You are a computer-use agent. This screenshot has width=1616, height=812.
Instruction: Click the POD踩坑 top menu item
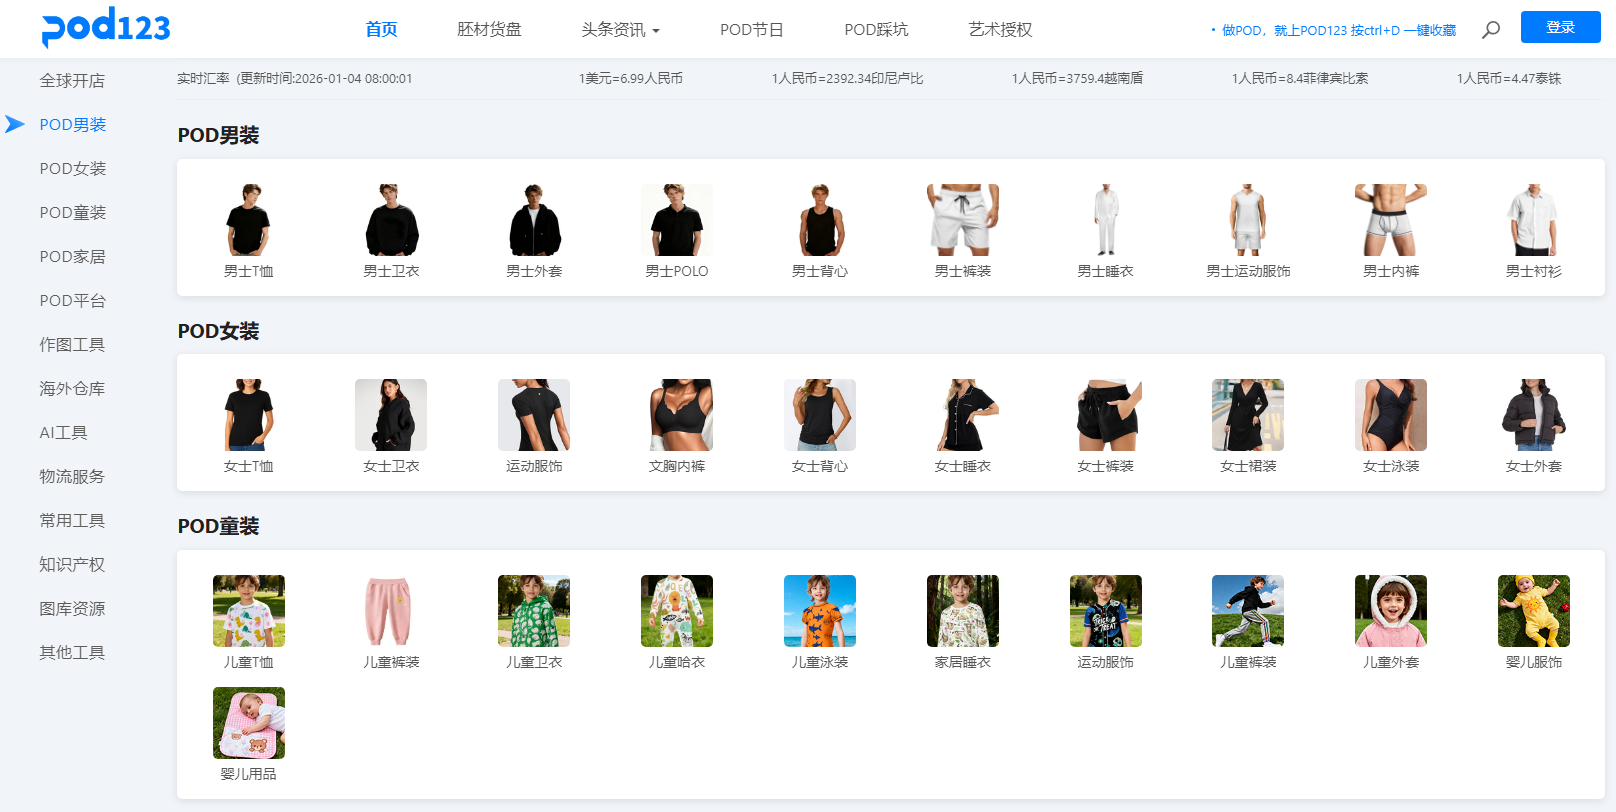(x=876, y=30)
